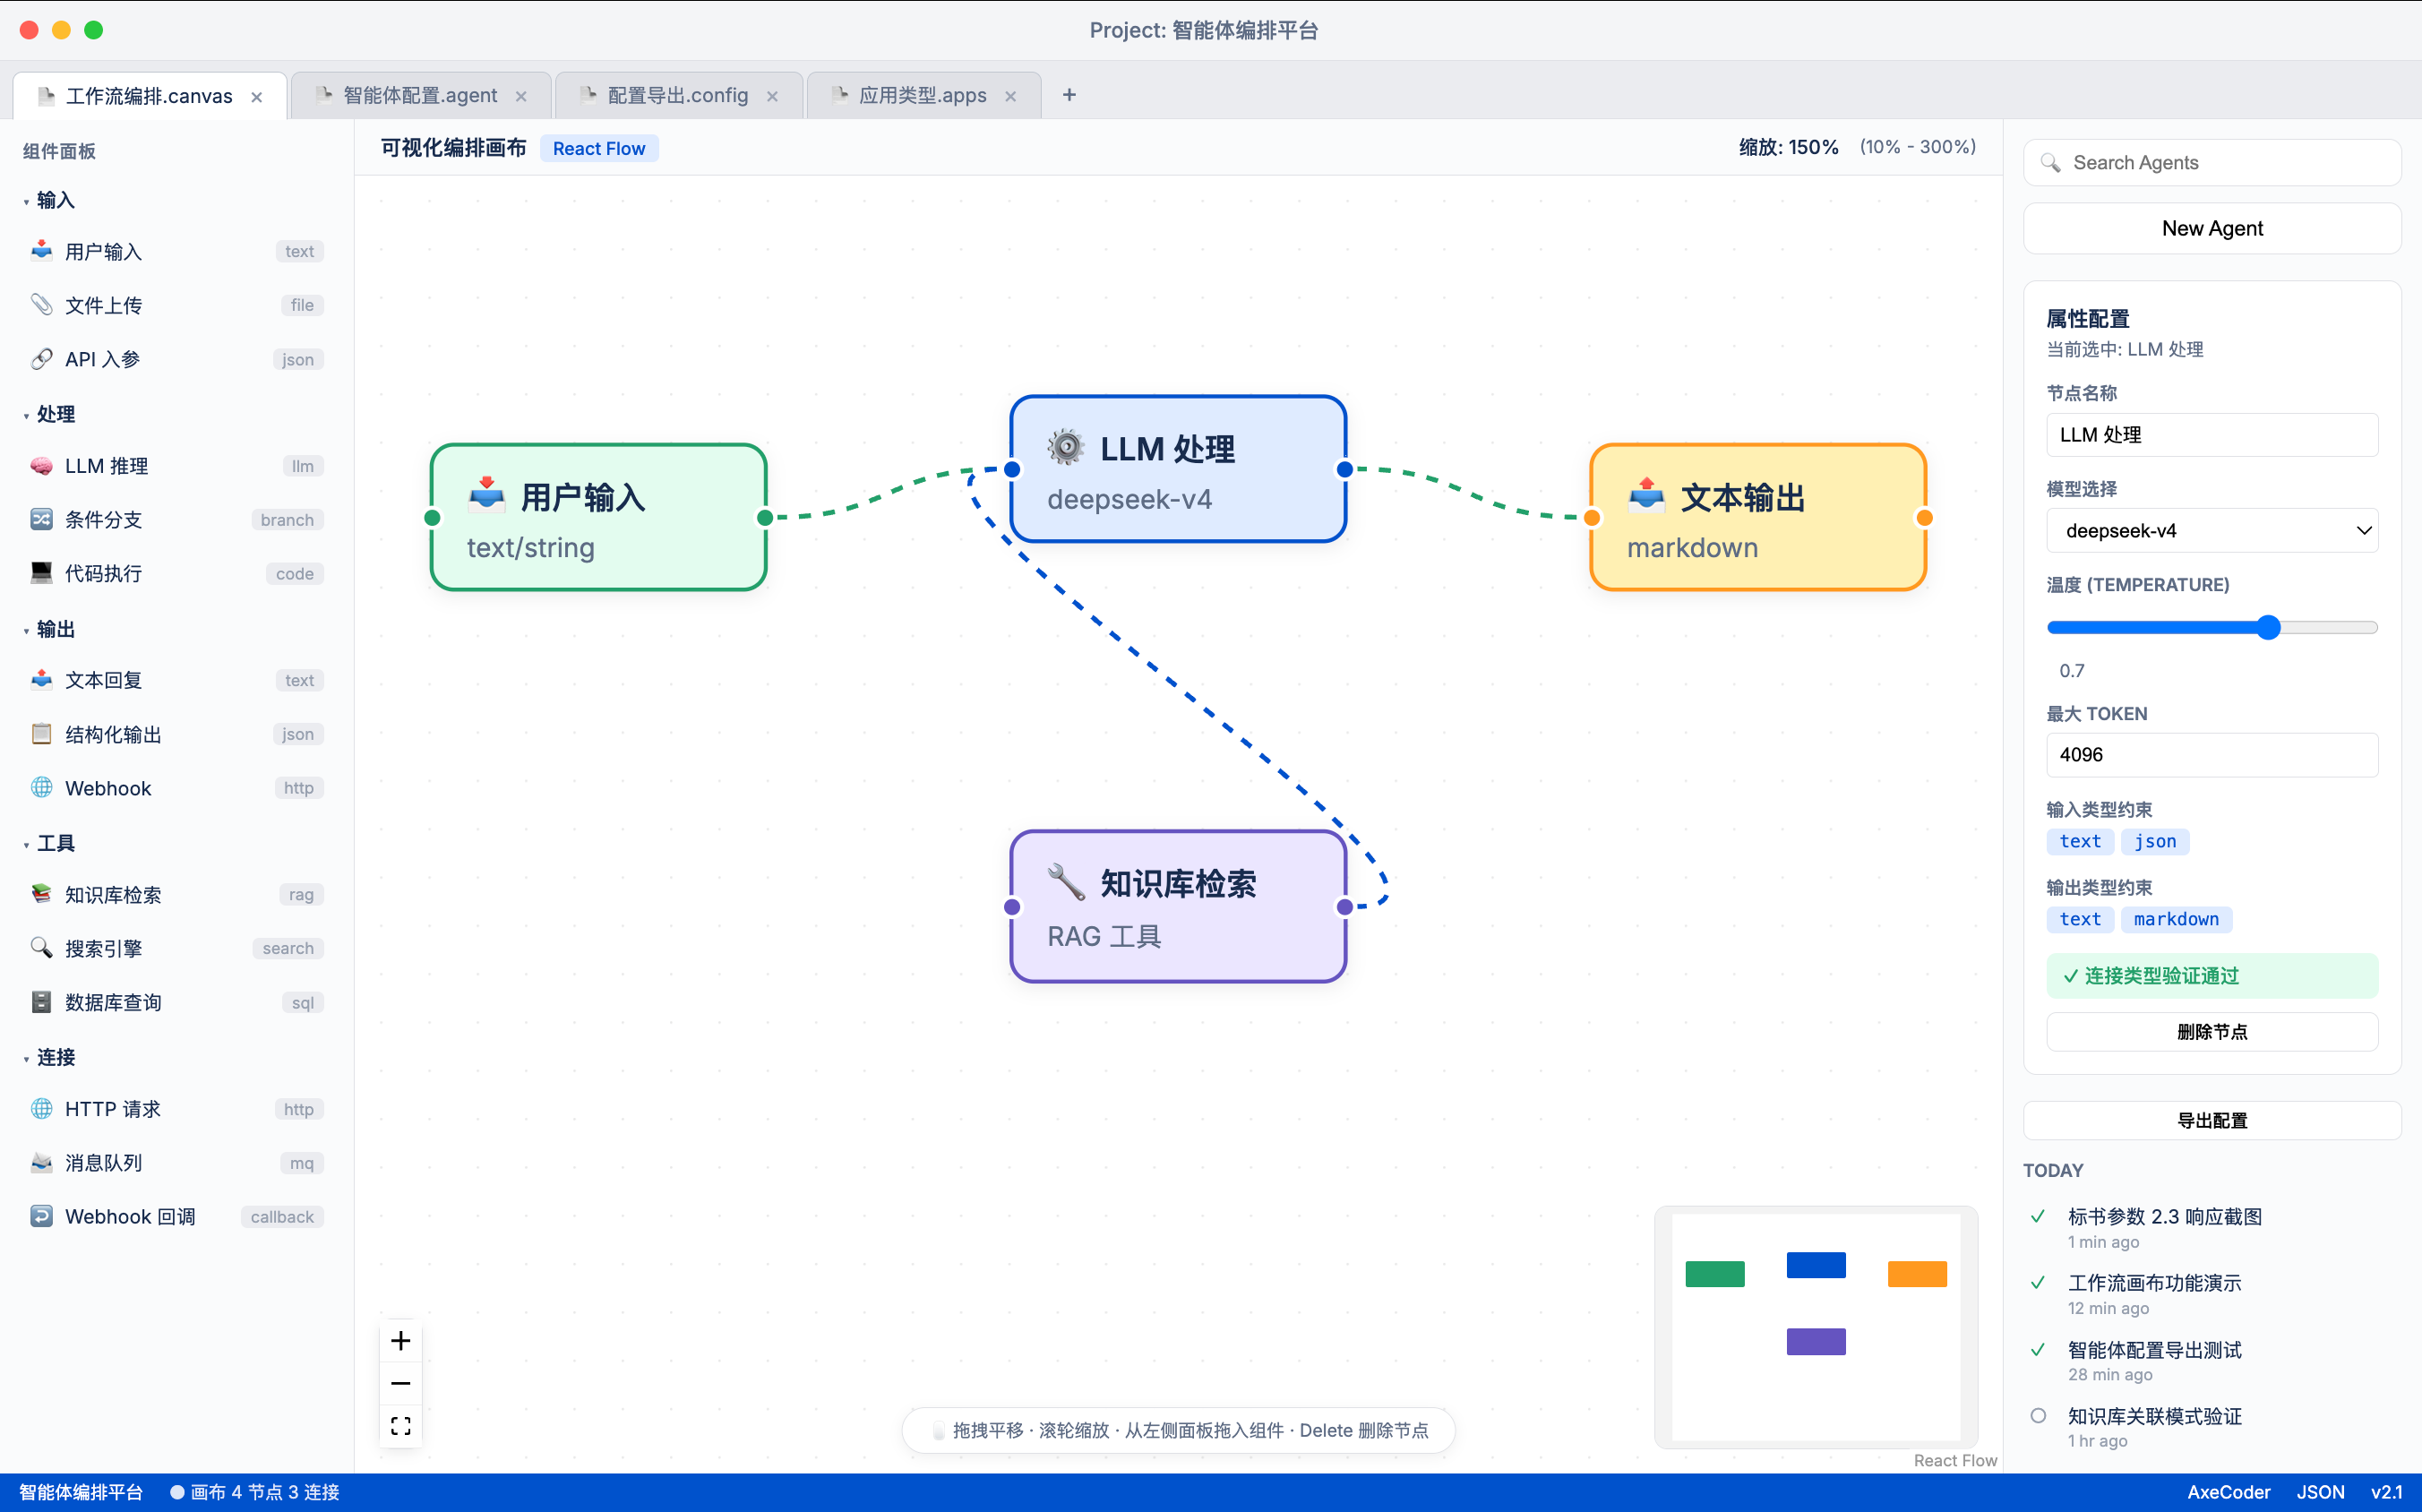Select the LLM 推理 brain icon
This screenshot has width=2422, height=1512.
pos(41,466)
